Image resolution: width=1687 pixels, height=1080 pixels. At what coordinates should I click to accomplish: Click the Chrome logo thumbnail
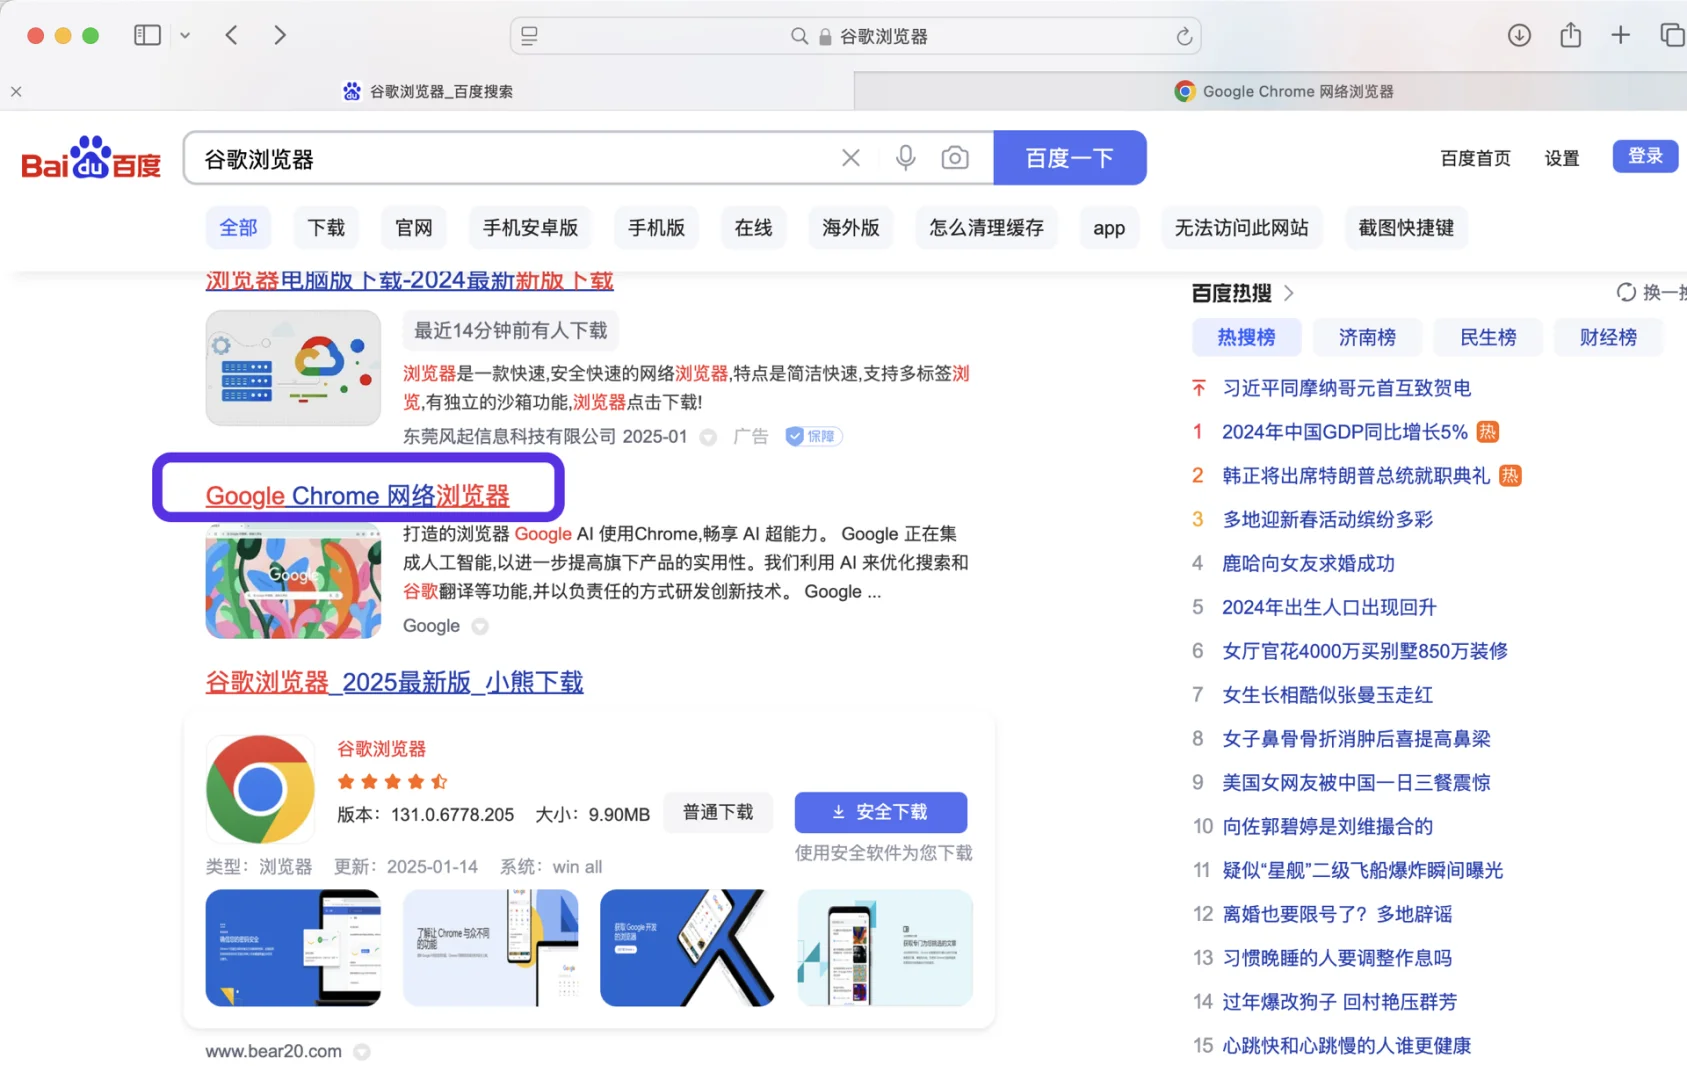click(260, 789)
